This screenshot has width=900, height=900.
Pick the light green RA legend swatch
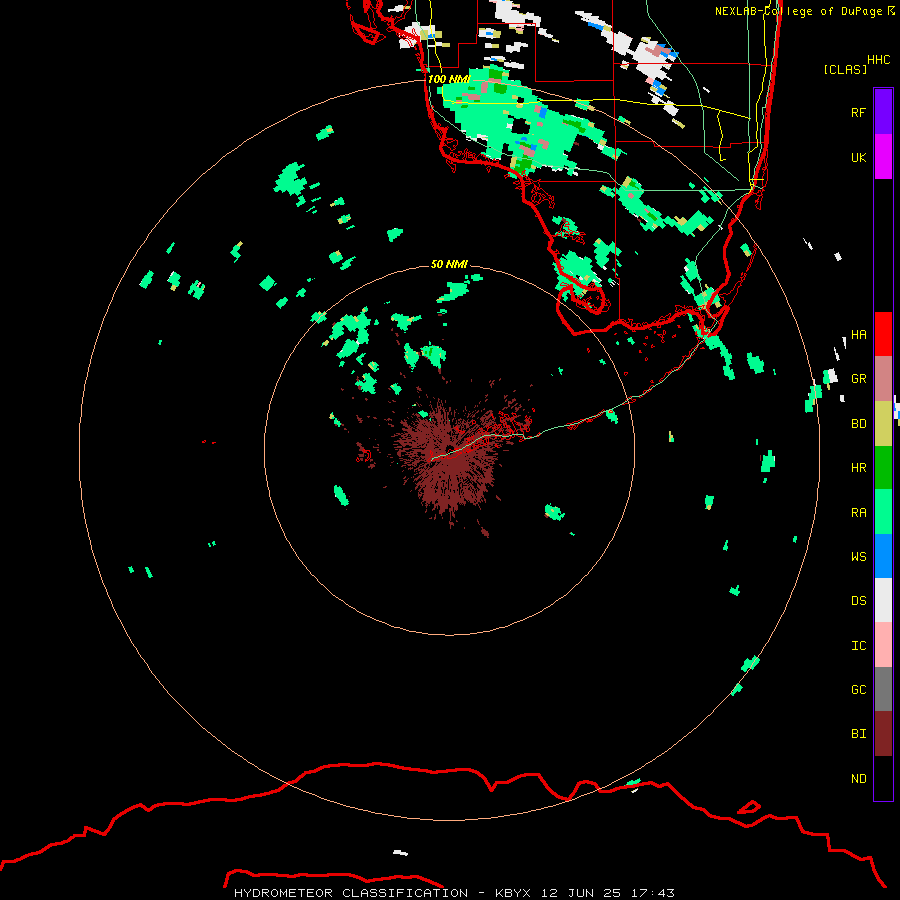pos(883,512)
